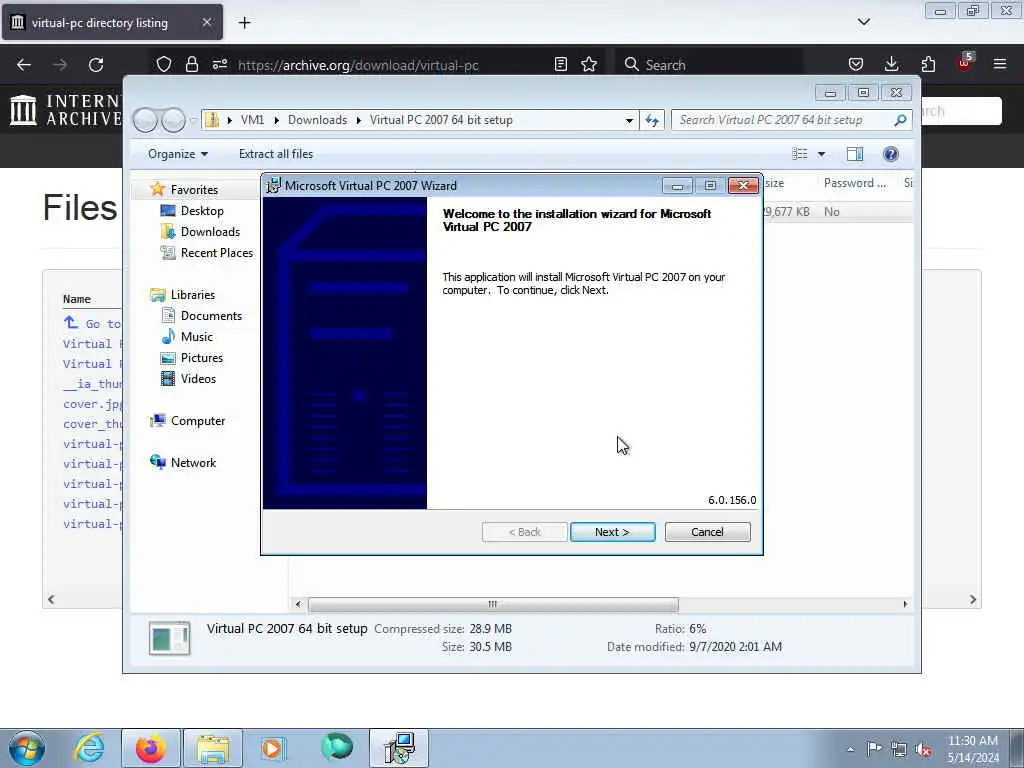Click Firefox tracking protection shield icon
1024x768 pixels.
[163, 64]
